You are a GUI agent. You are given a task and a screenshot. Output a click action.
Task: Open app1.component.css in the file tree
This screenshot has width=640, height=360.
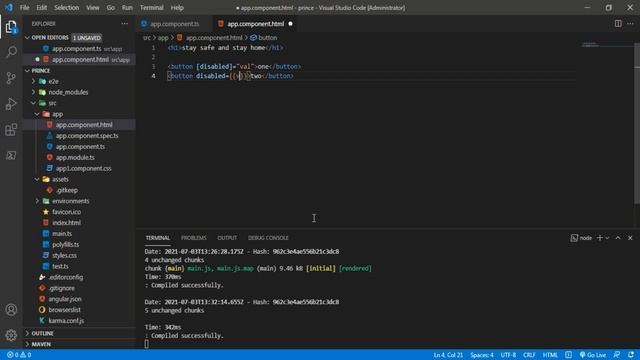coord(84,168)
